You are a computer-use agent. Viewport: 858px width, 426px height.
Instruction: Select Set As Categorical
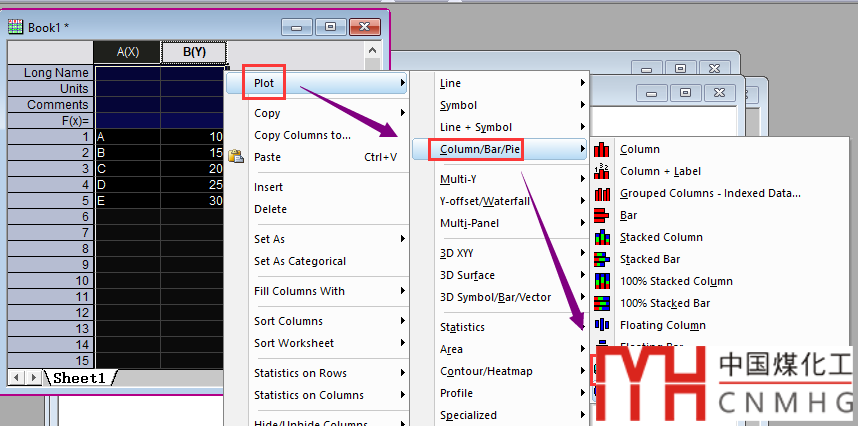[x=317, y=261]
